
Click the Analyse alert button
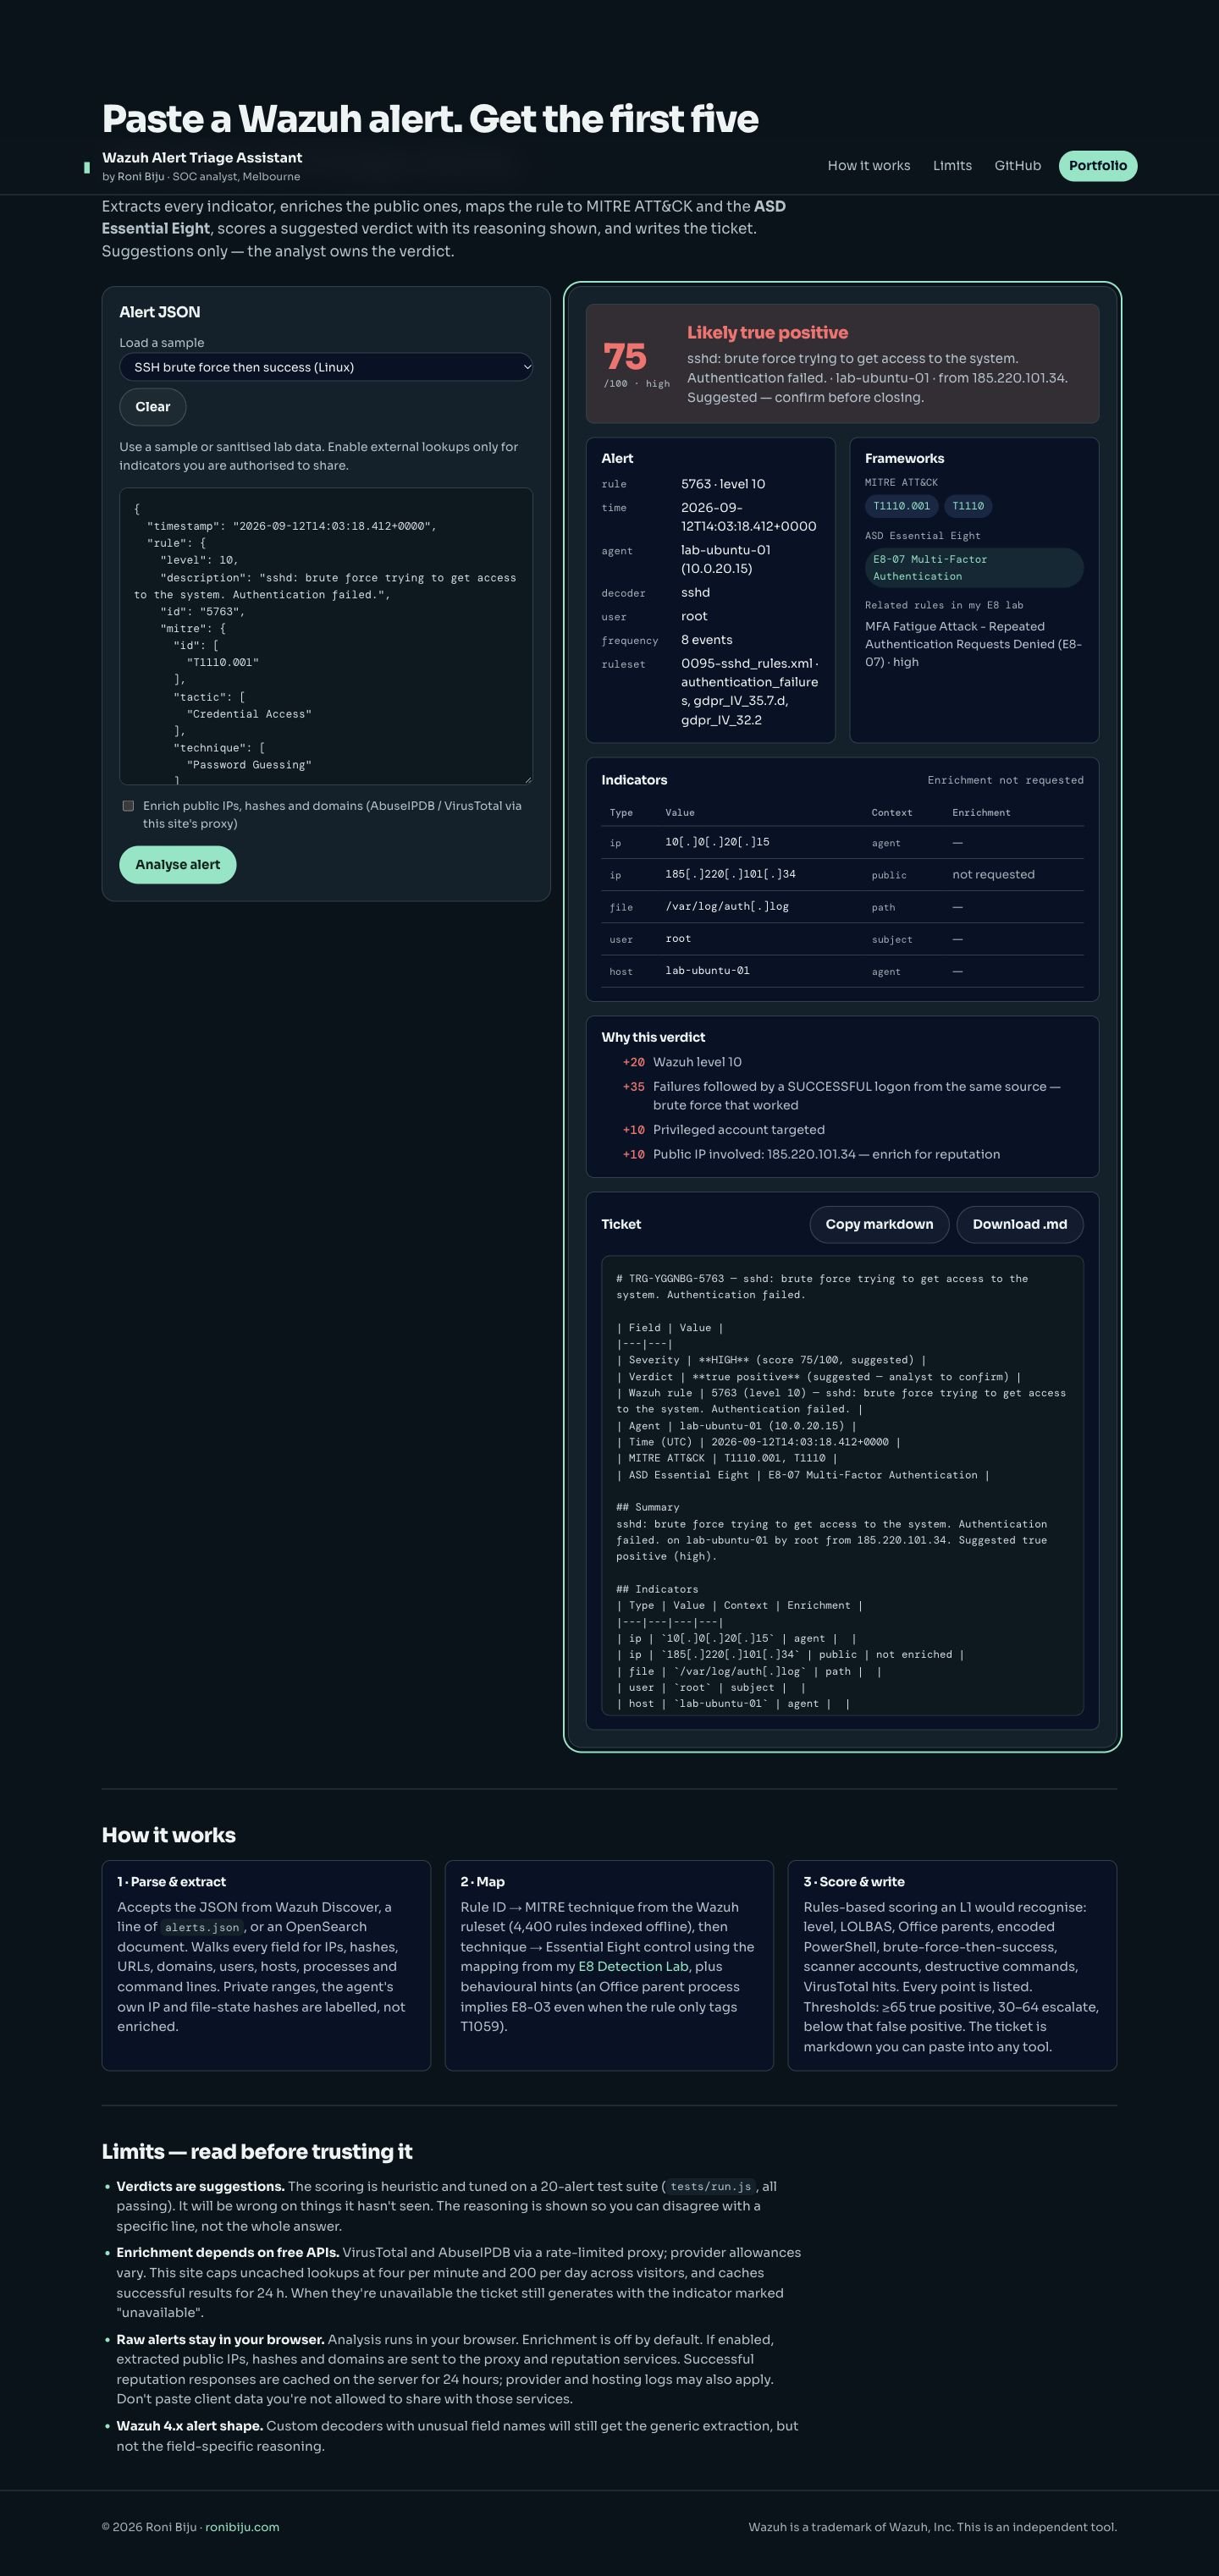(x=178, y=865)
